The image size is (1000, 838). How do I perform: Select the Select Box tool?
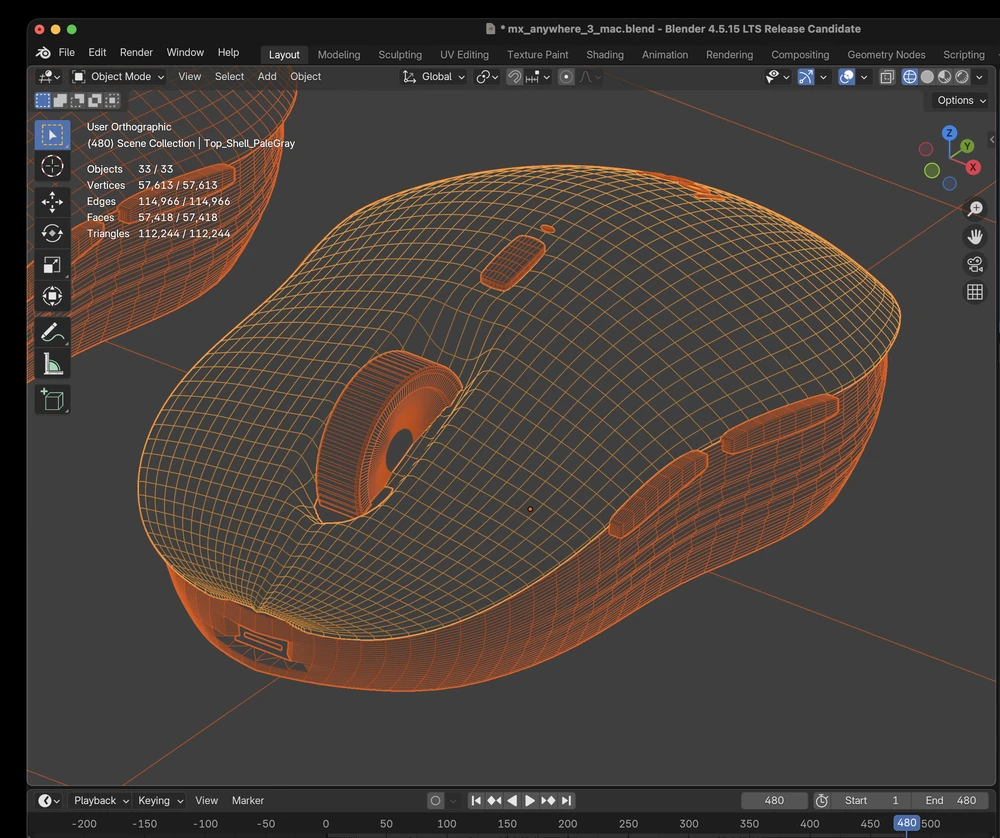click(52, 135)
